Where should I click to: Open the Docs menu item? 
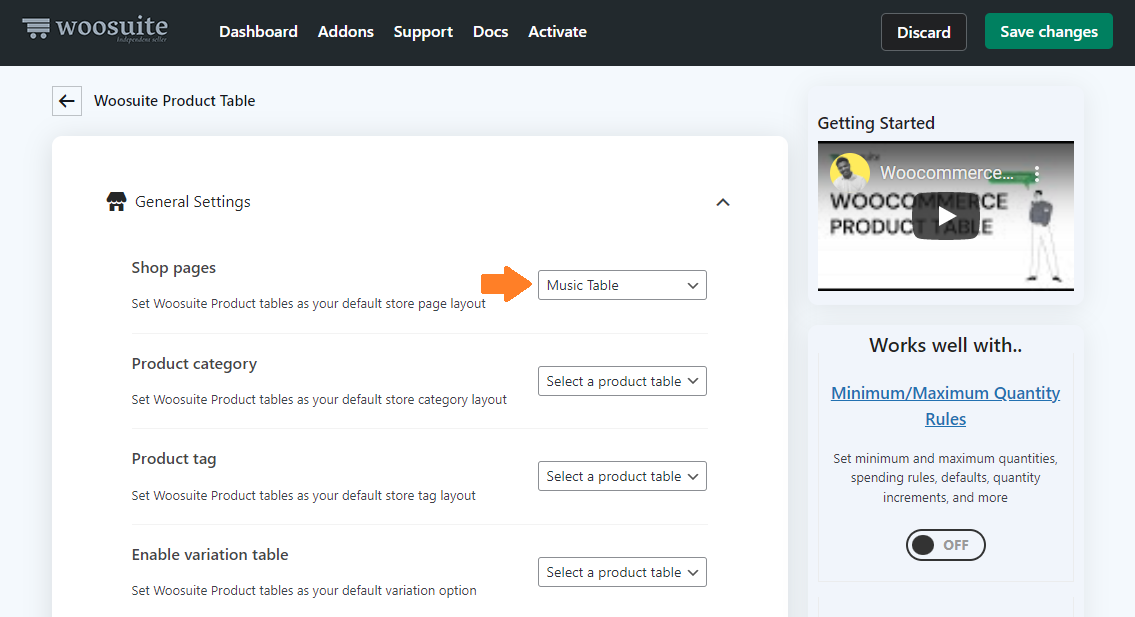pyautogui.click(x=490, y=32)
